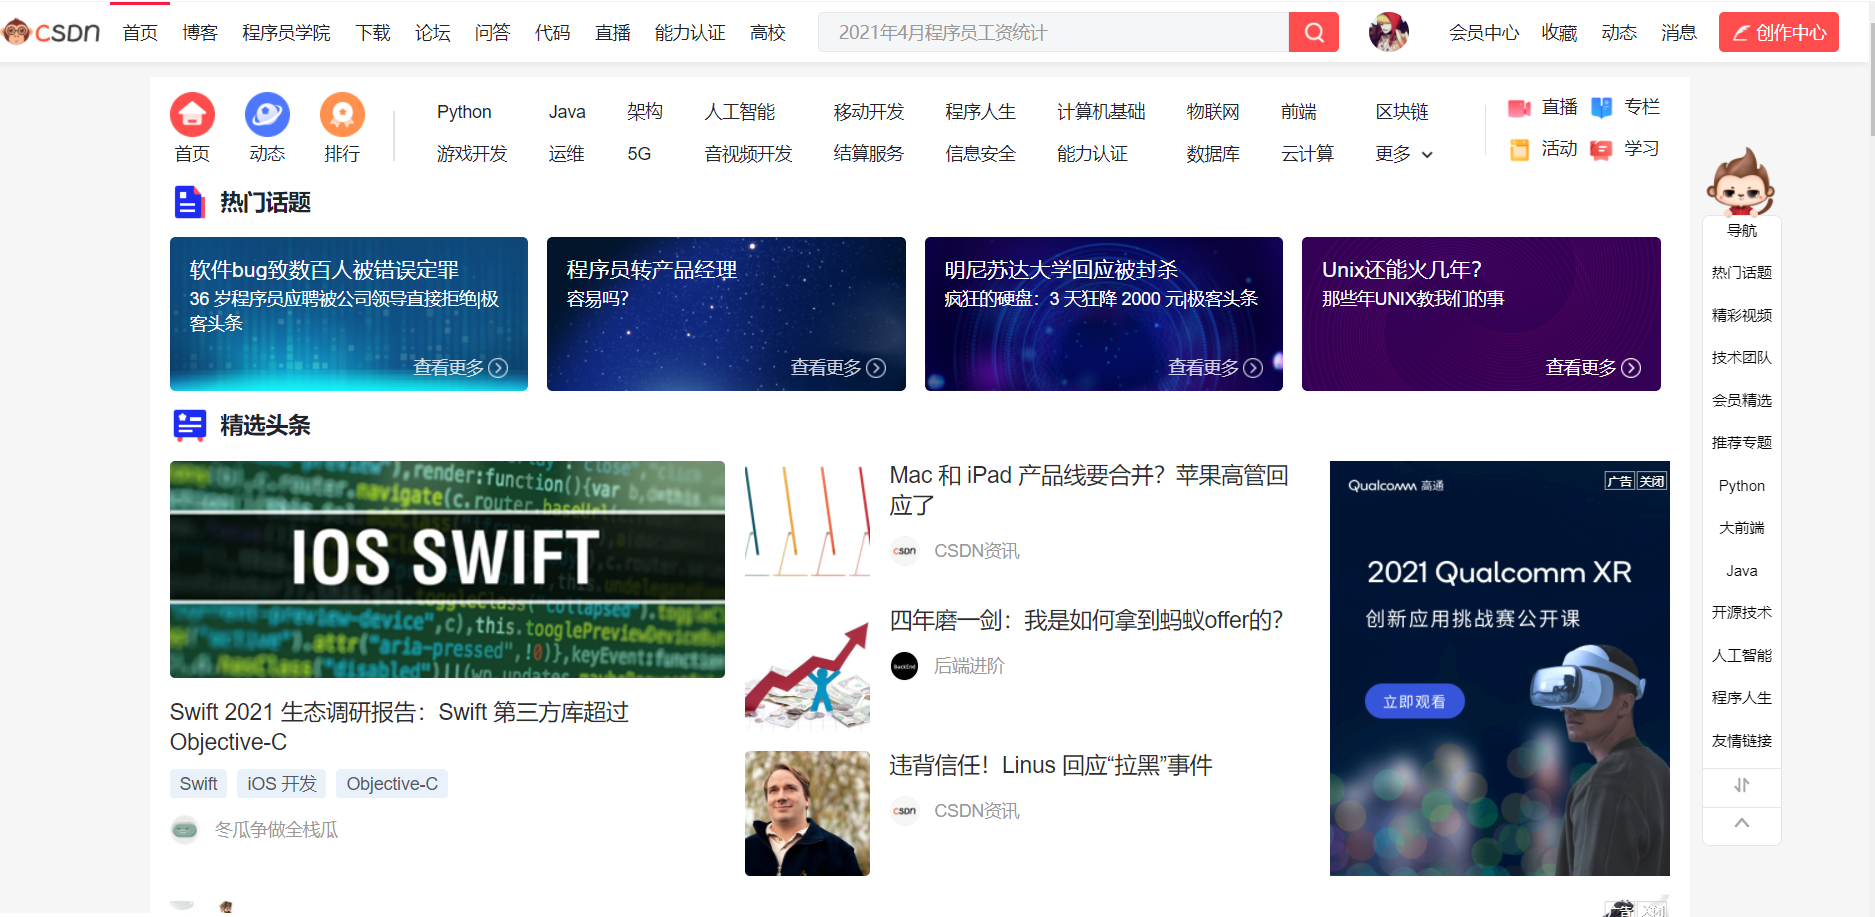Open 下载 in top navigation
The image size is (1875, 917).
pos(373,33)
